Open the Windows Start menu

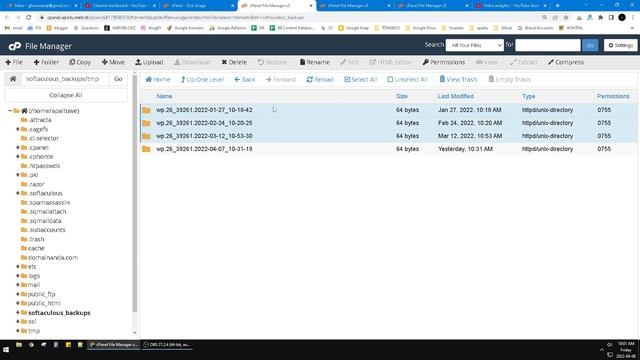pos(6,350)
